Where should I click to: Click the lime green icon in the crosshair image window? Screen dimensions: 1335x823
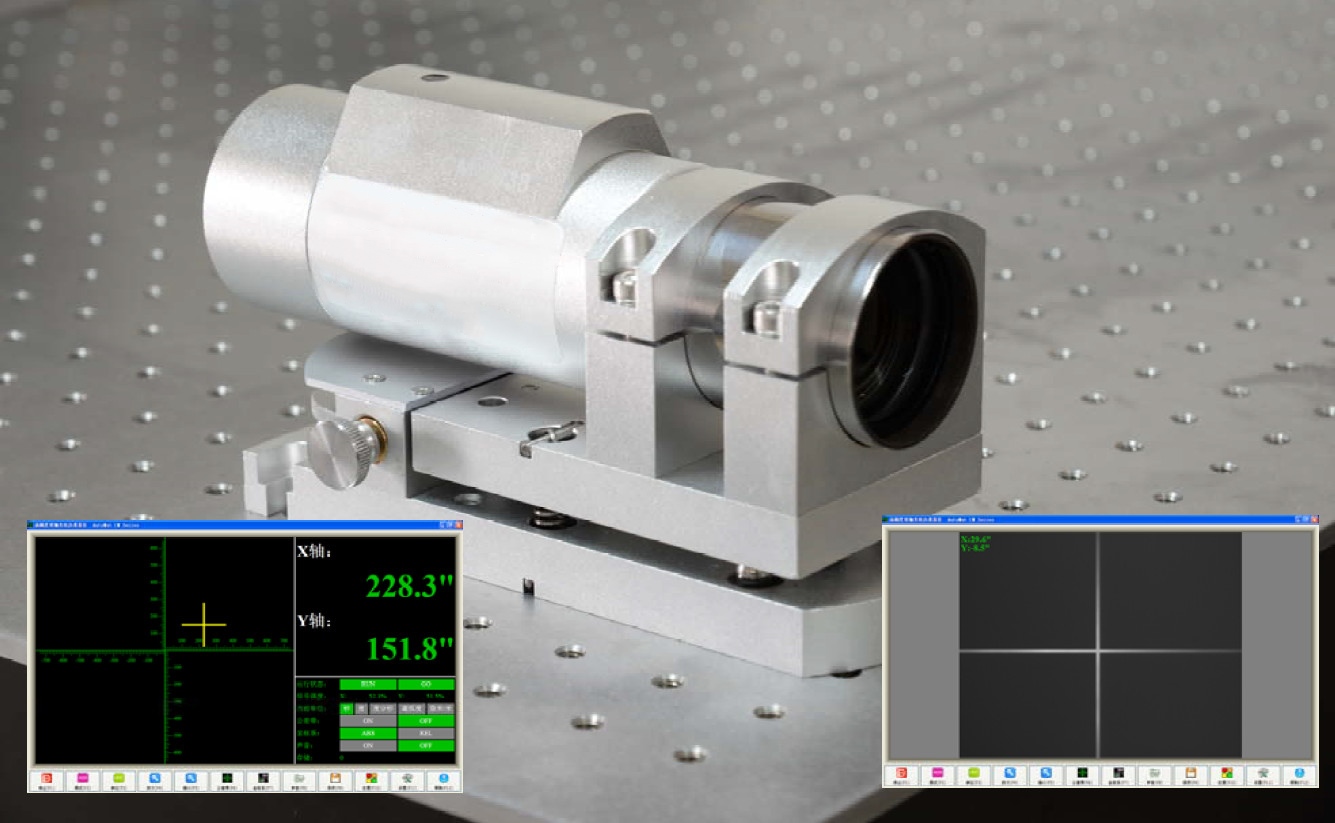tap(973, 774)
